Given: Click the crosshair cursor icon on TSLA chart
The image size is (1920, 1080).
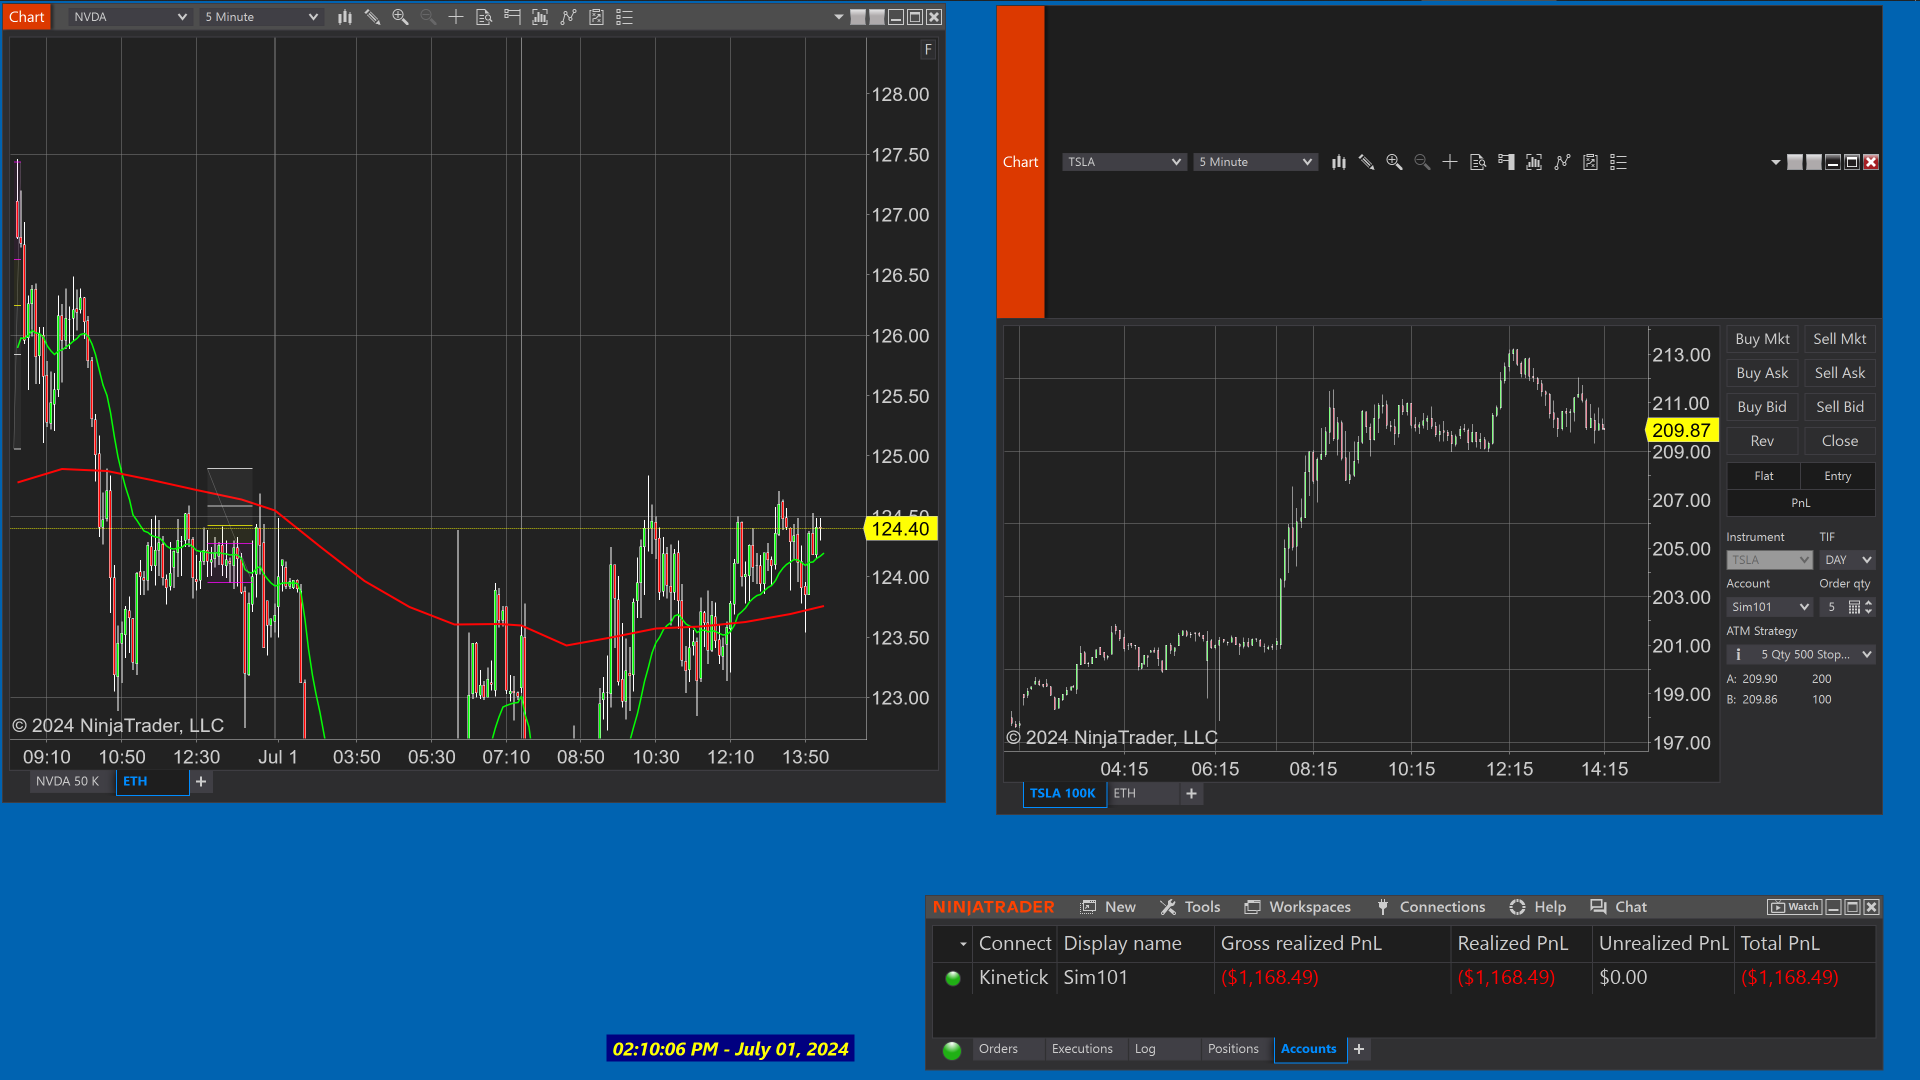Looking at the screenshot, I should point(1450,162).
